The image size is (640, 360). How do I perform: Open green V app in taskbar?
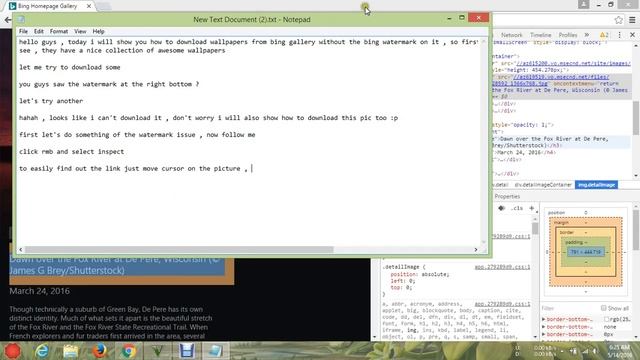click(158, 351)
